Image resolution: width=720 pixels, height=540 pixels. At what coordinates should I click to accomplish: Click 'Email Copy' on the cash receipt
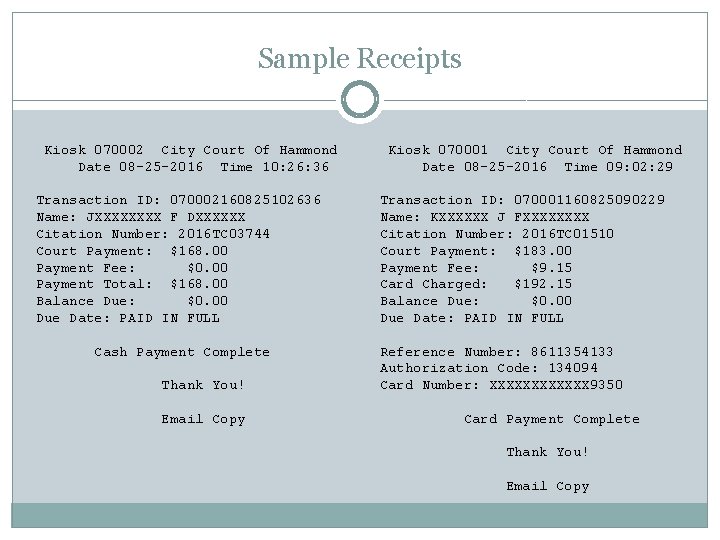pos(203,420)
